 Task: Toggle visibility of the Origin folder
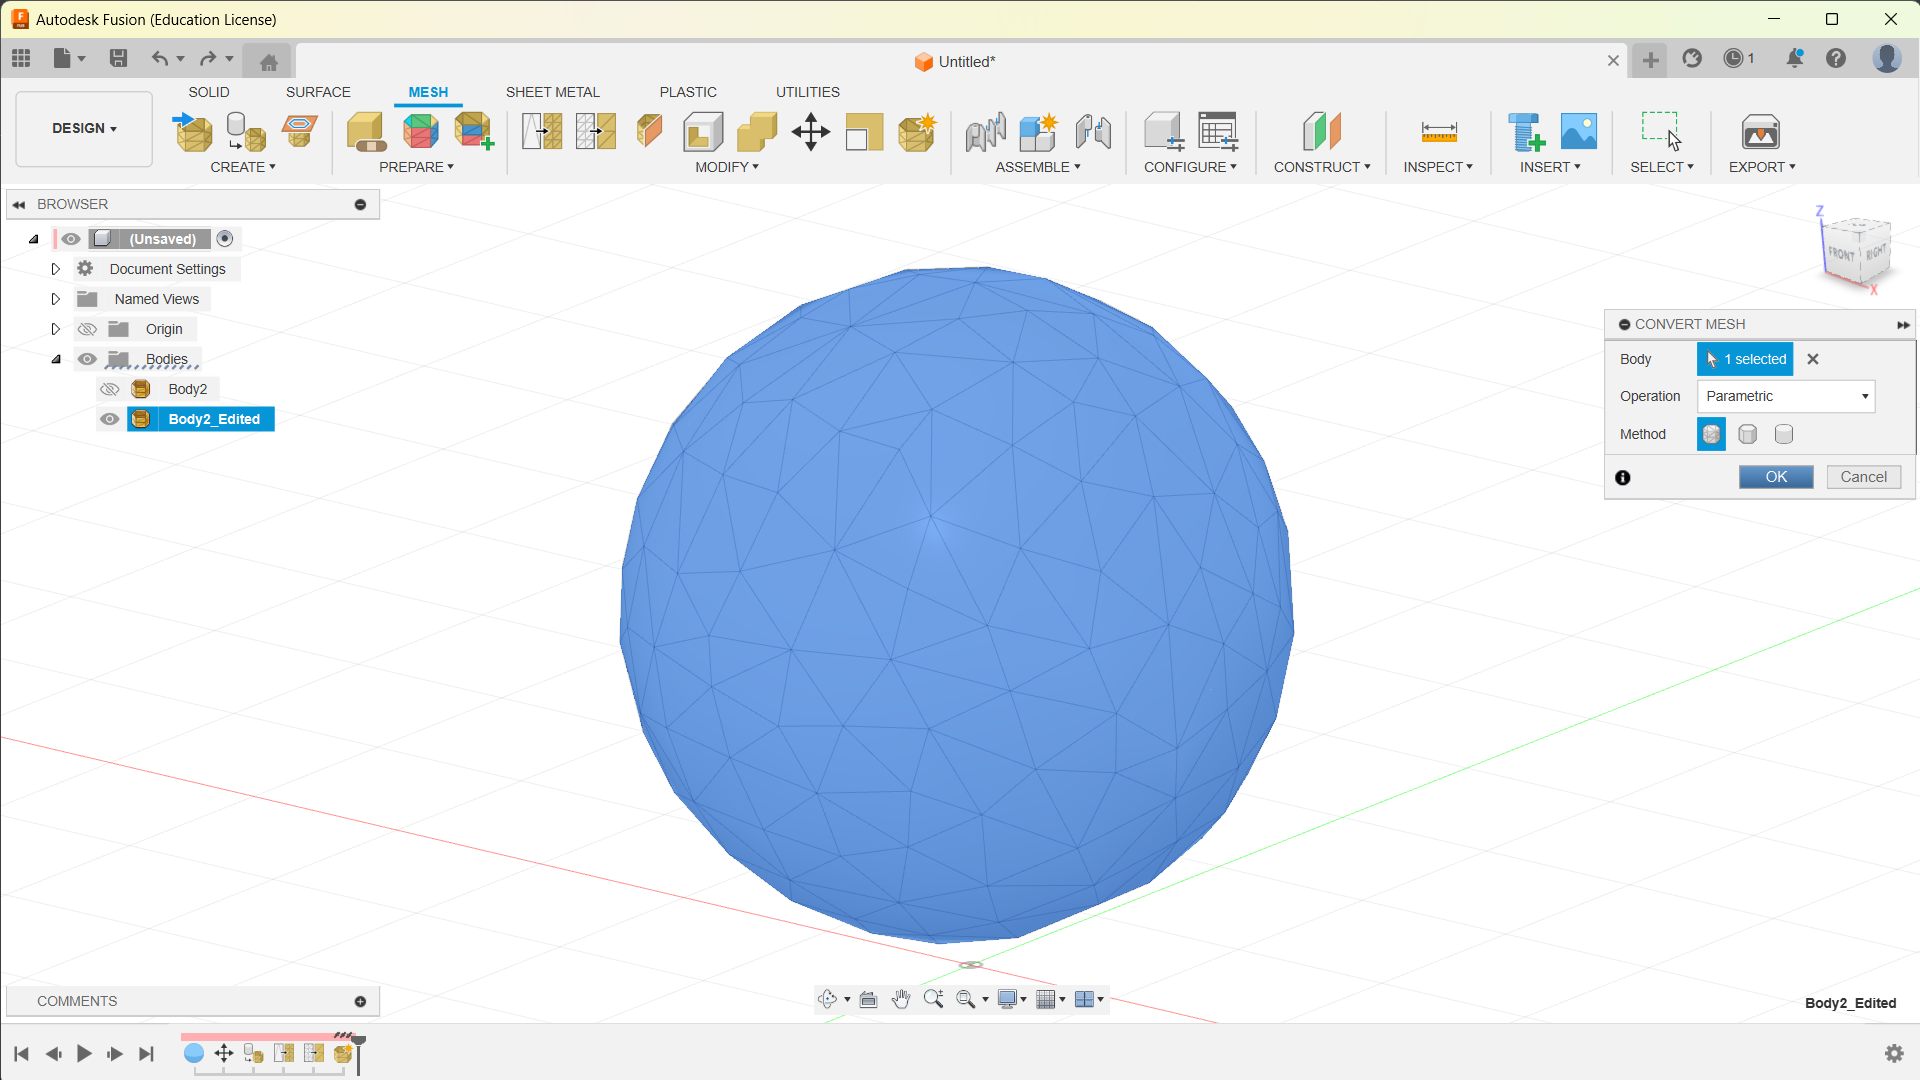[x=87, y=329]
